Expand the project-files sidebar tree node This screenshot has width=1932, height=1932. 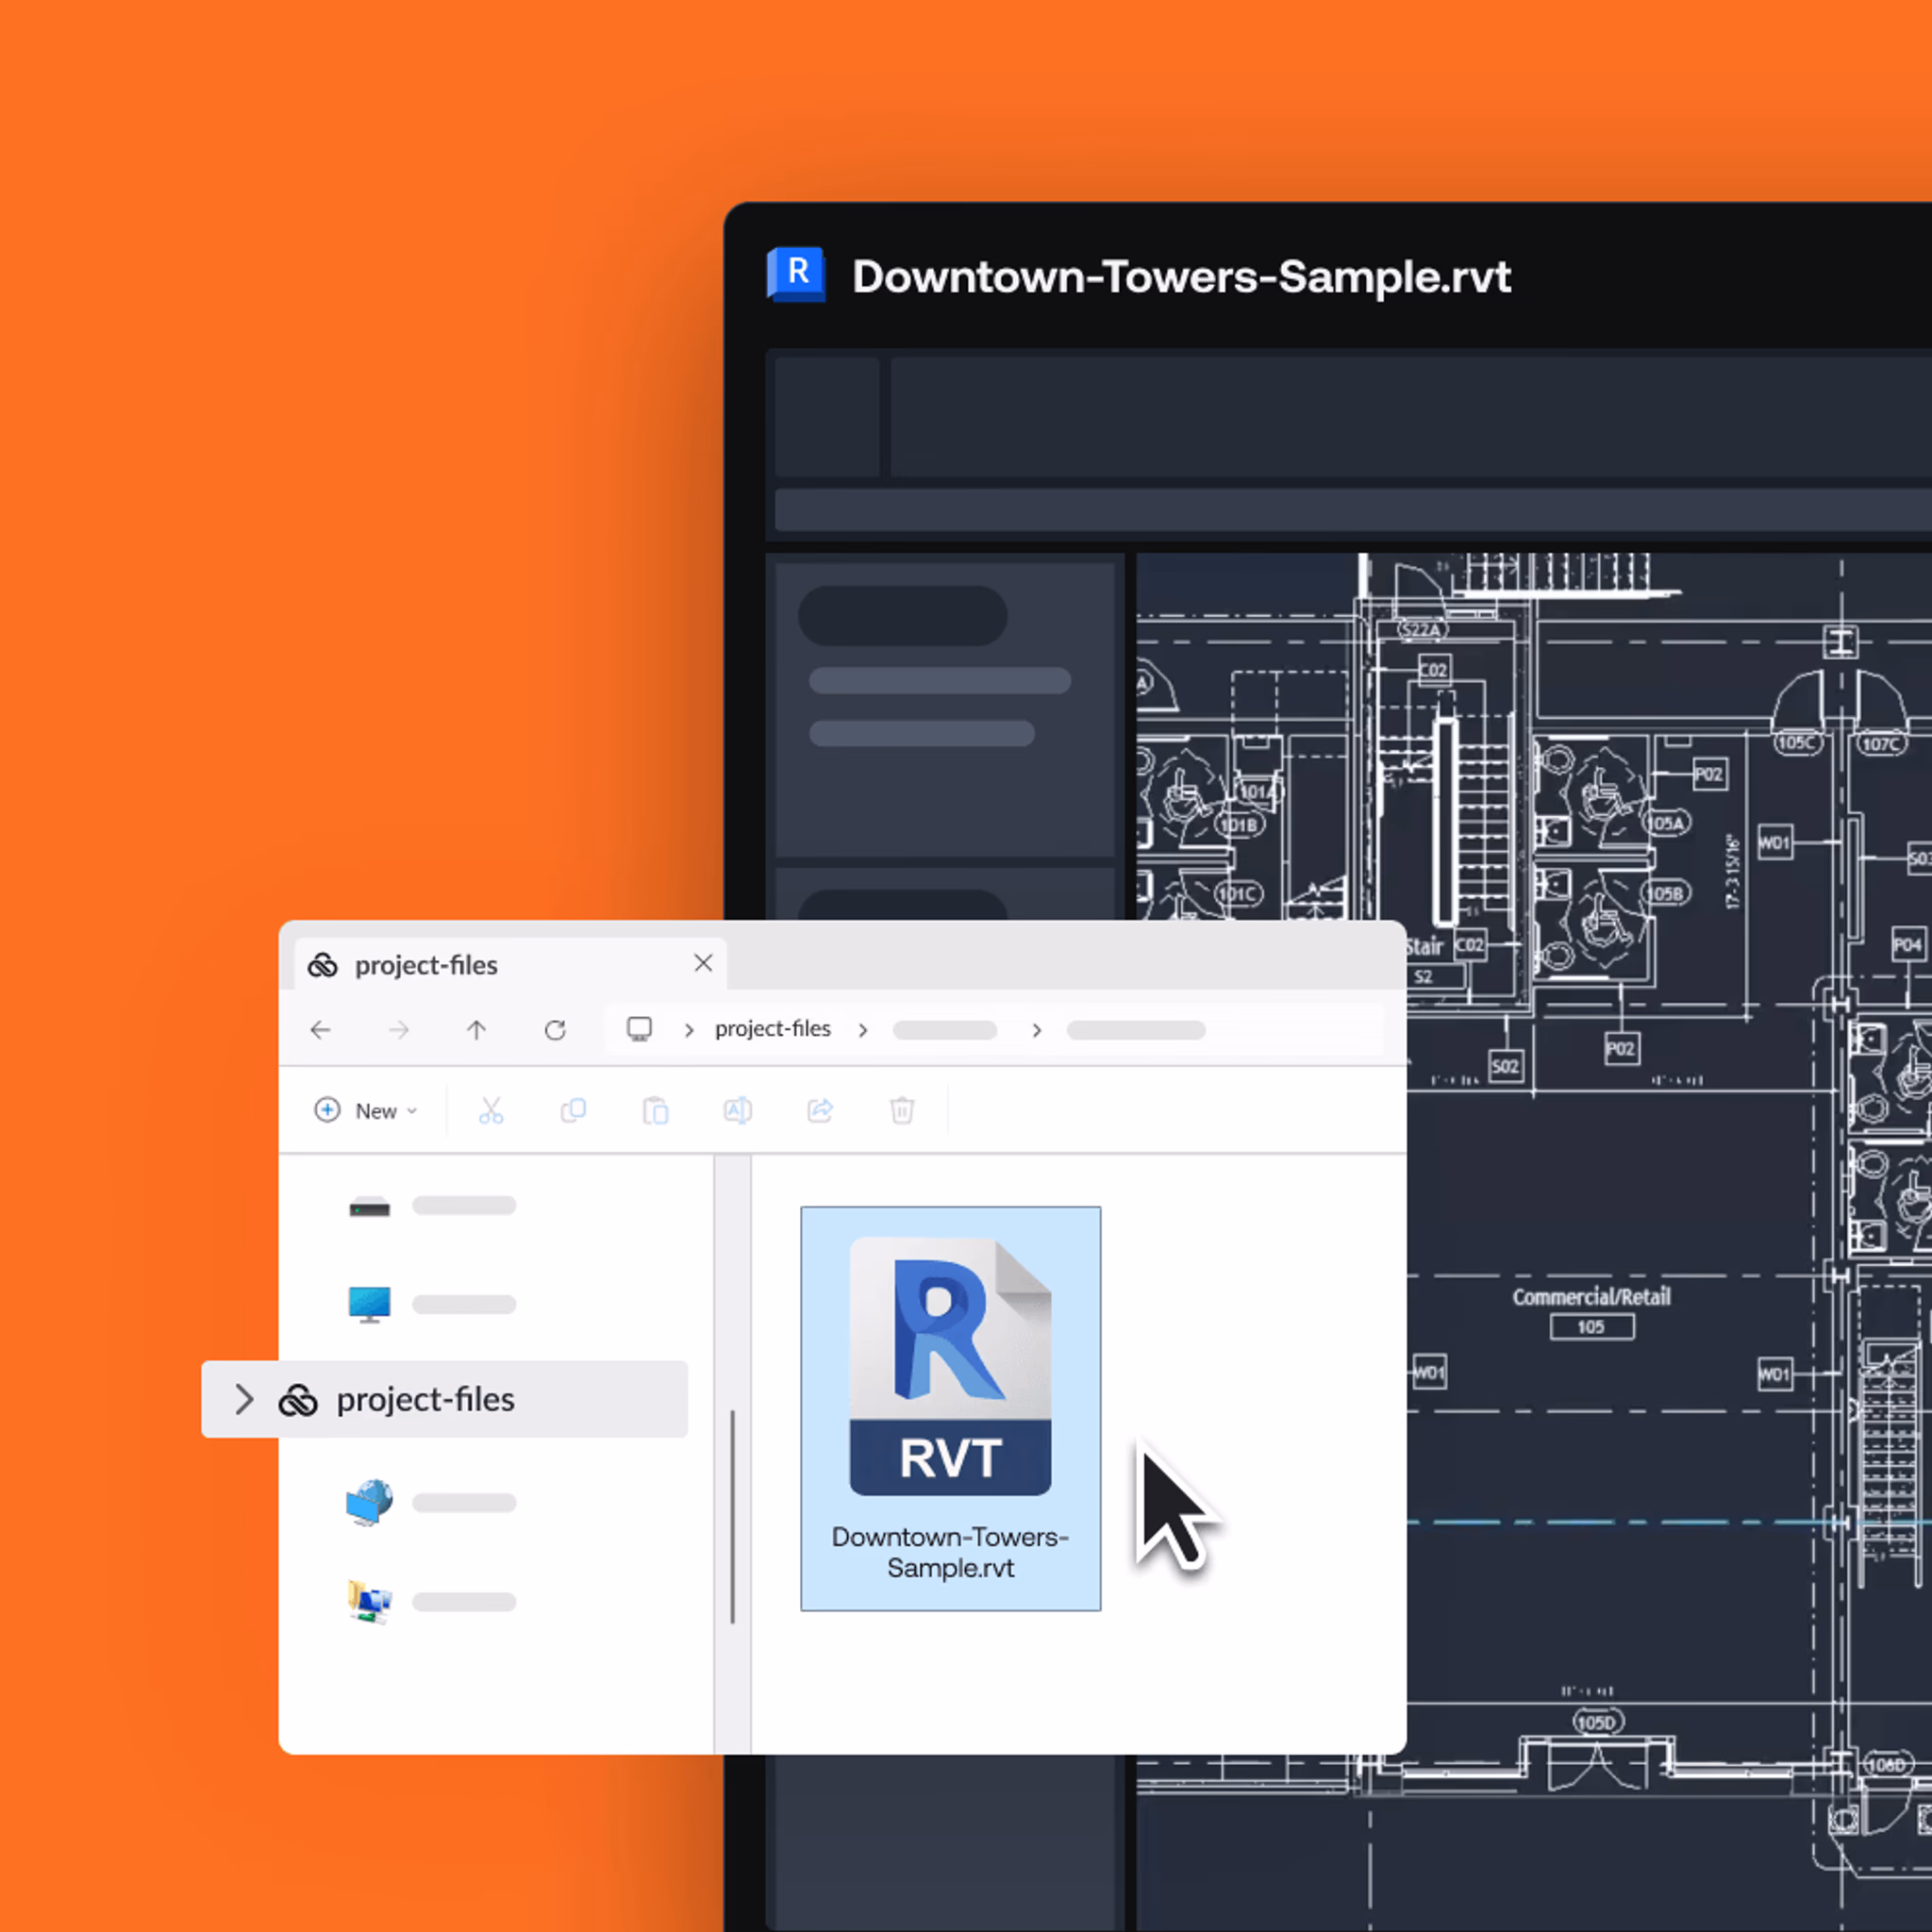tap(243, 1399)
